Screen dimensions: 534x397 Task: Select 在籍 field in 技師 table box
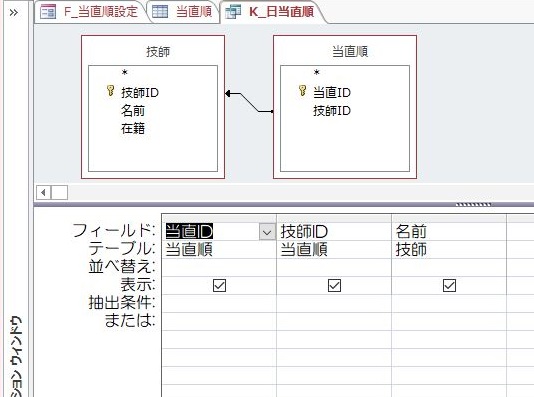[133, 129]
